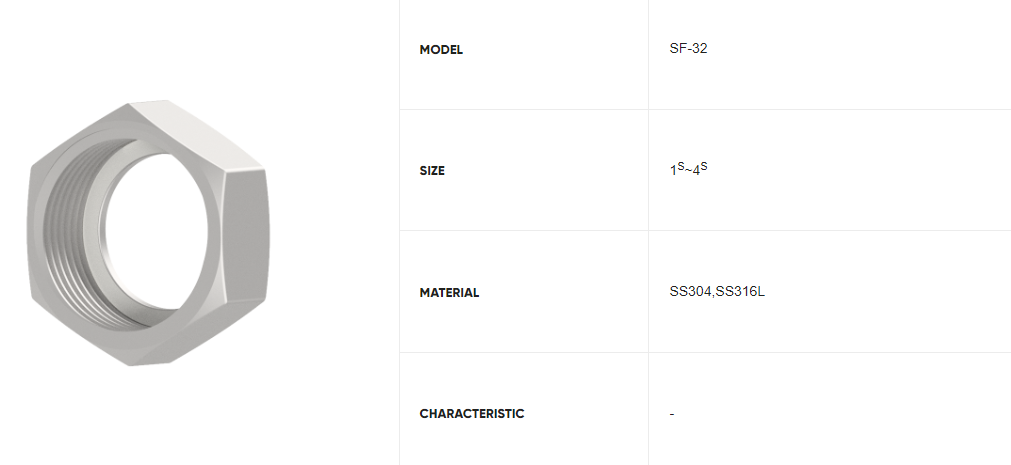Click the hex nut product image
Viewport: 1011px width, 465px height.
pos(148,233)
